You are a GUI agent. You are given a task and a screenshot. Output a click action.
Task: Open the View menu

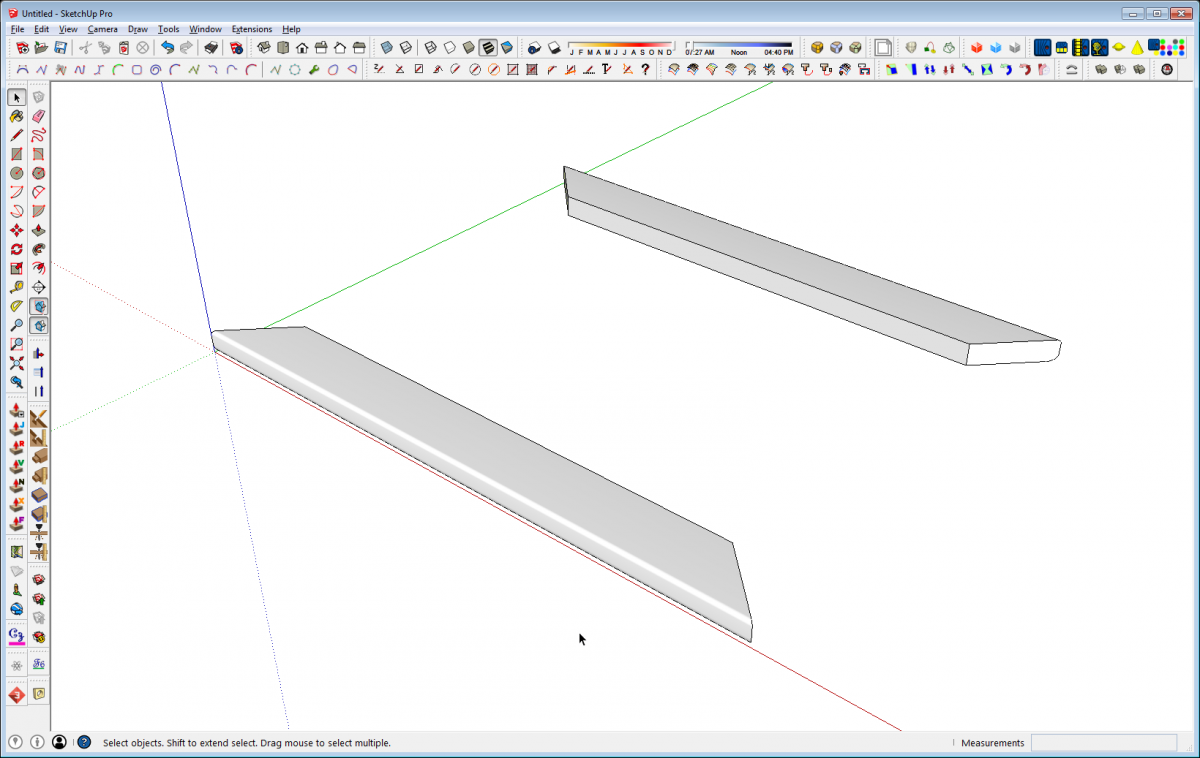(x=68, y=29)
